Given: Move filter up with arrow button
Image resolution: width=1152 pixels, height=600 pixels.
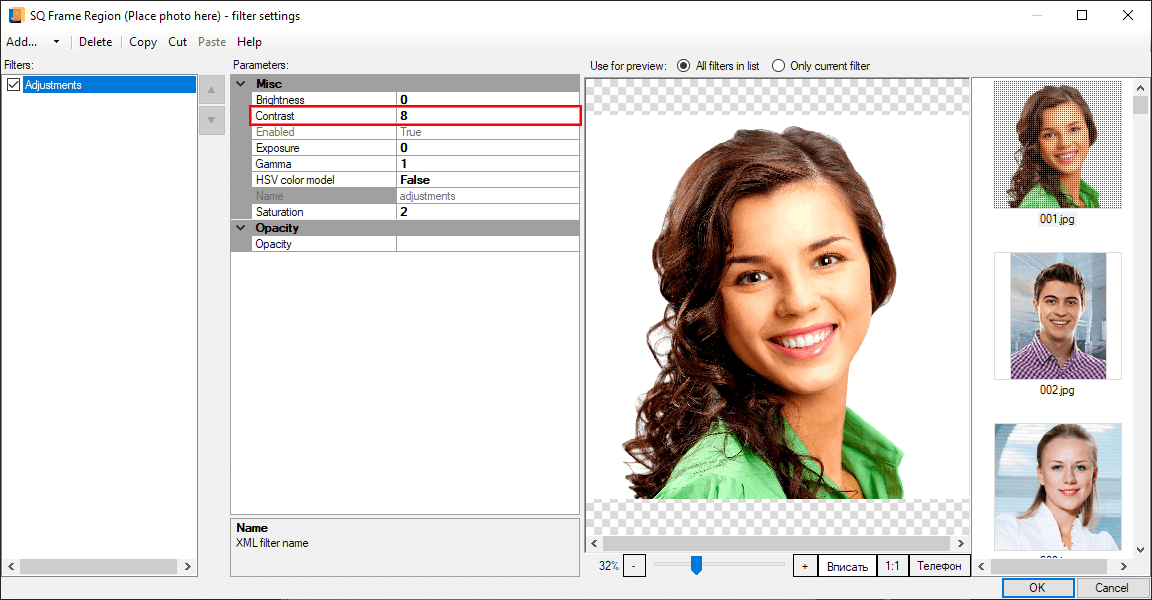Looking at the screenshot, I should coord(212,90).
